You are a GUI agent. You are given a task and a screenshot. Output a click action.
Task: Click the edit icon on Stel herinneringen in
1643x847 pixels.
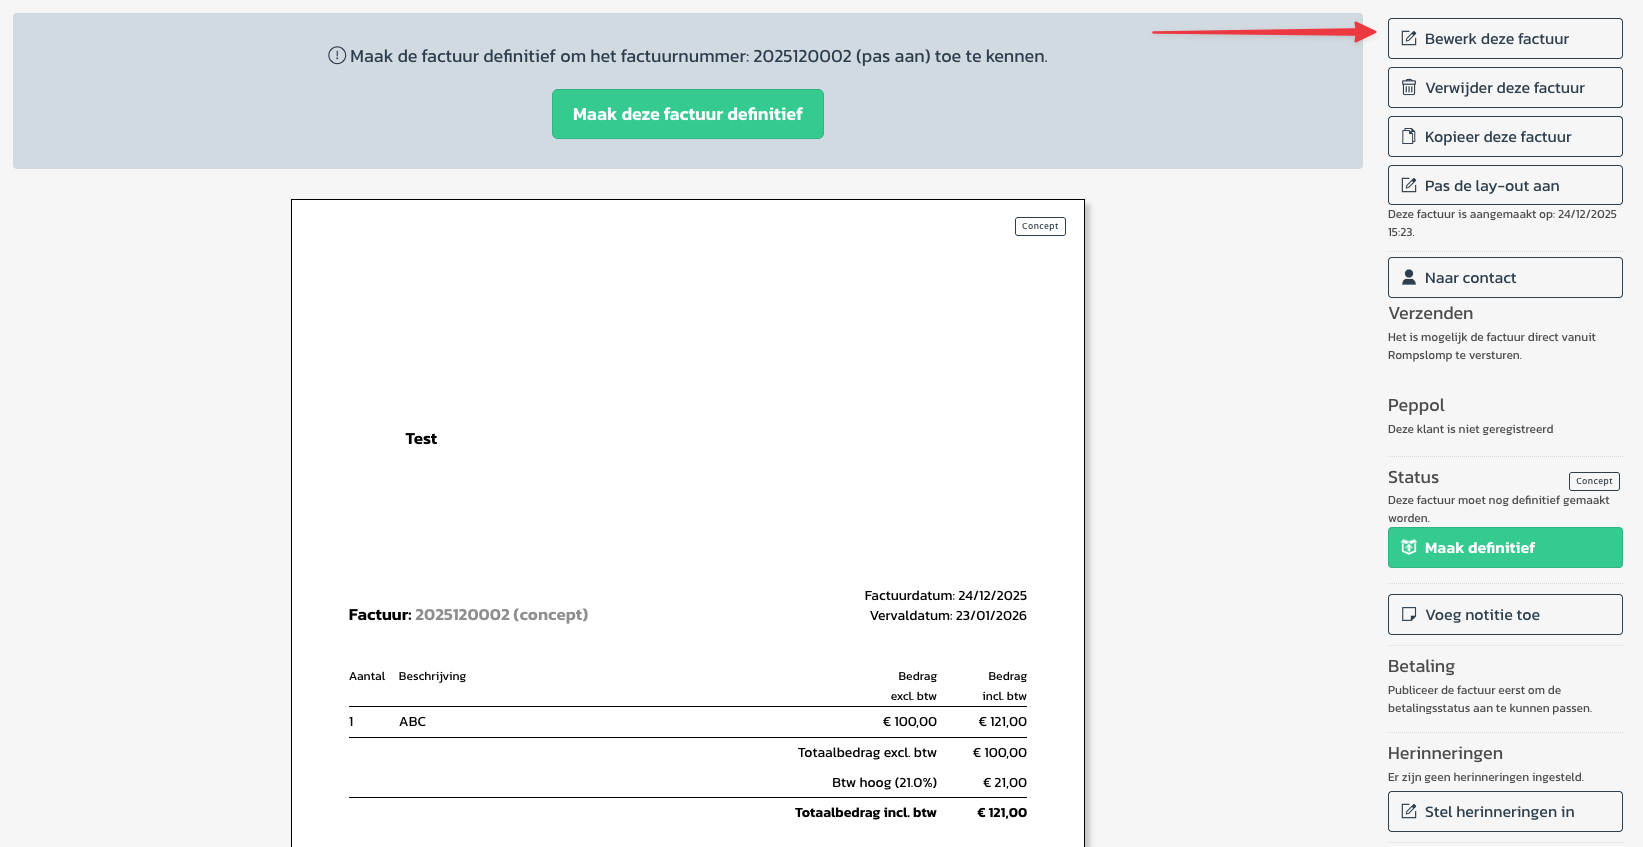1409,812
